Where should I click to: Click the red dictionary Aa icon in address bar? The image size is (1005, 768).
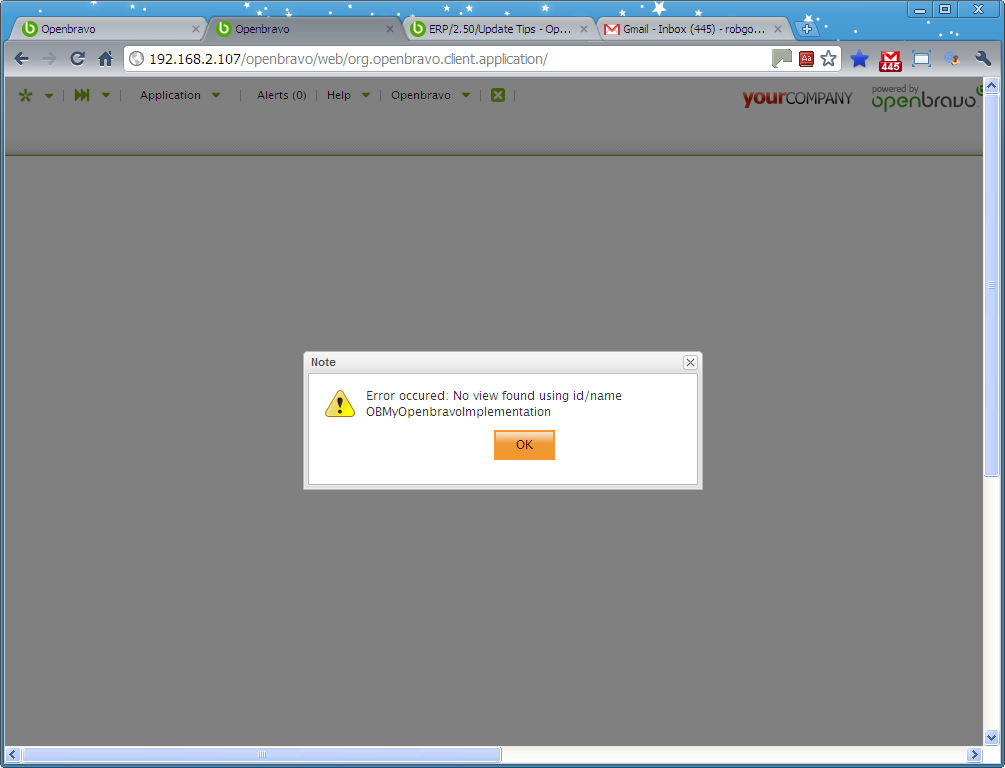click(806, 59)
